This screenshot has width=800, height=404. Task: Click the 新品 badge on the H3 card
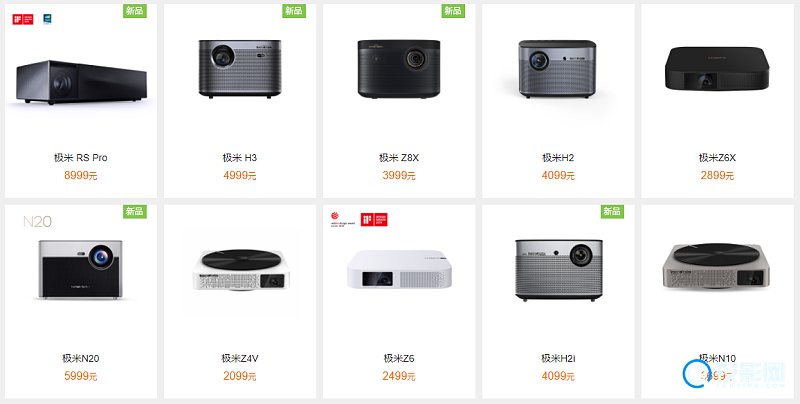coord(294,11)
